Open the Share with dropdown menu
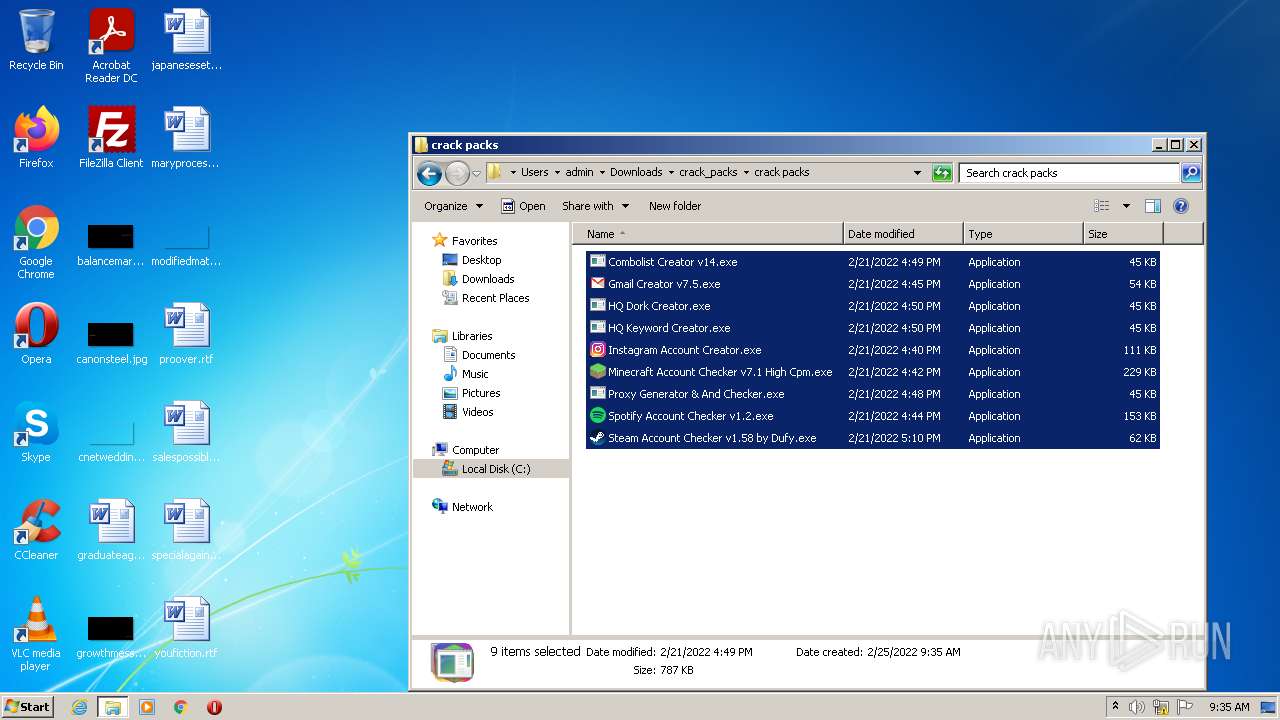Image resolution: width=1280 pixels, height=720 pixels. [x=596, y=206]
